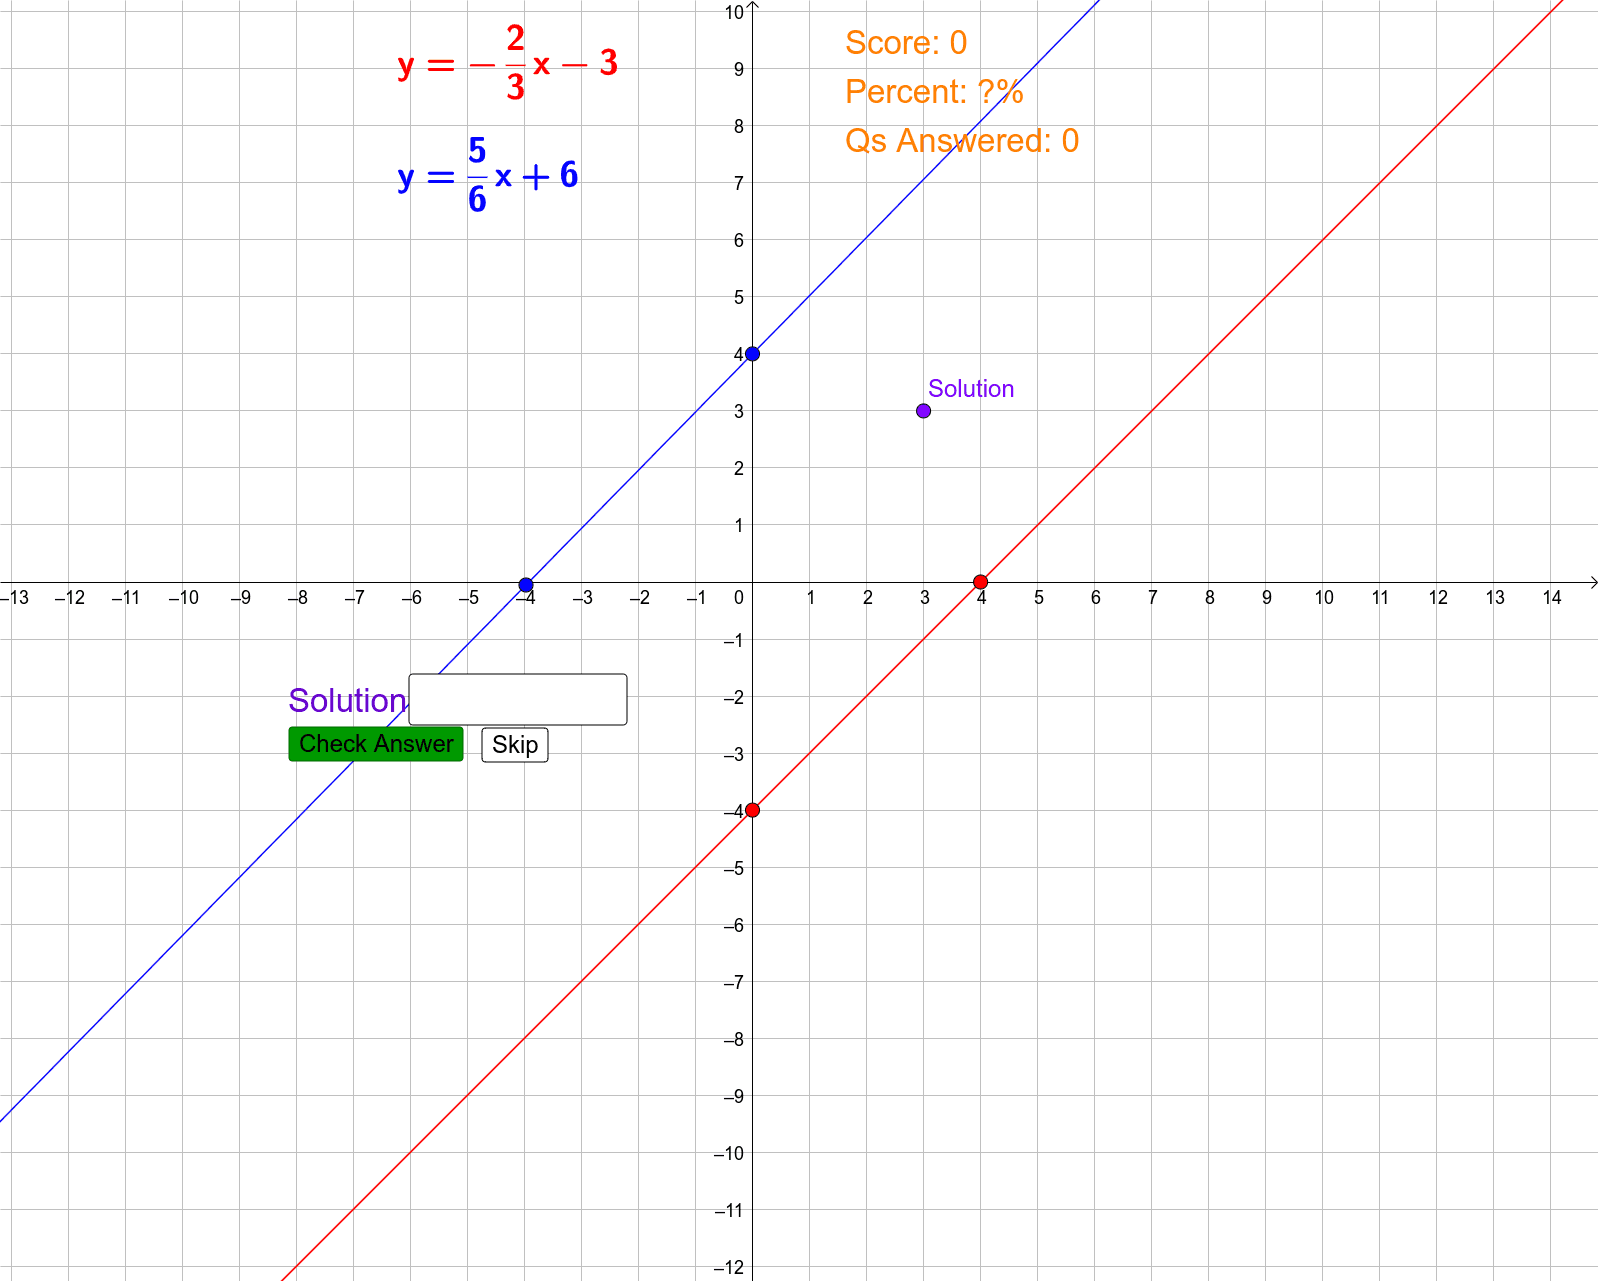
Task: Click the orange Qs Answered: 0 text
Action: point(960,140)
